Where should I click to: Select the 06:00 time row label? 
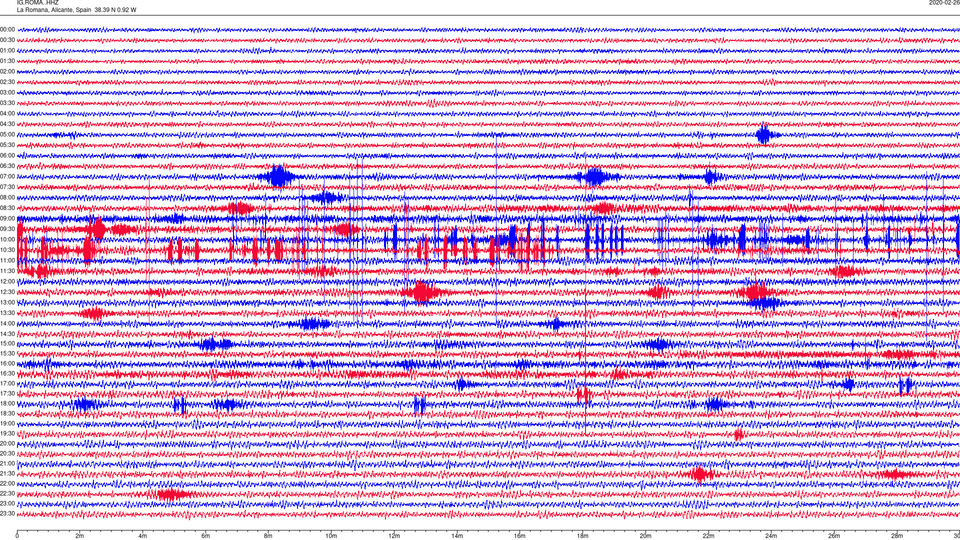pyautogui.click(x=7, y=156)
